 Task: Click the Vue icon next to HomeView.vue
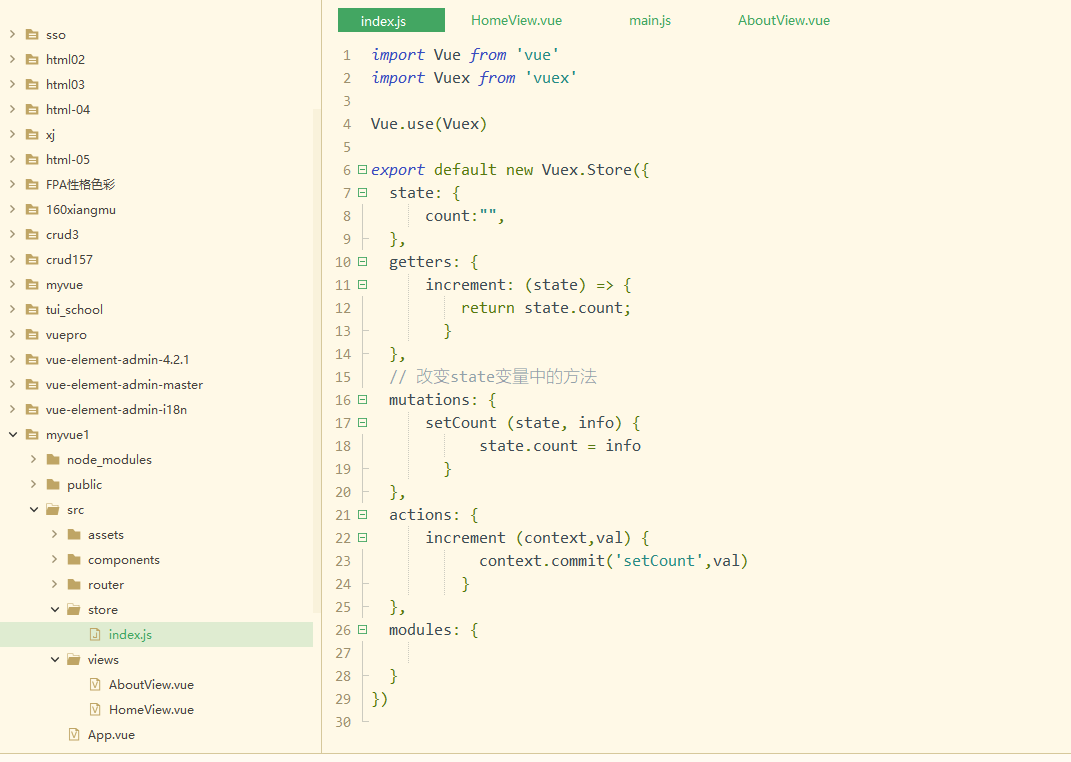pos(95,709)
